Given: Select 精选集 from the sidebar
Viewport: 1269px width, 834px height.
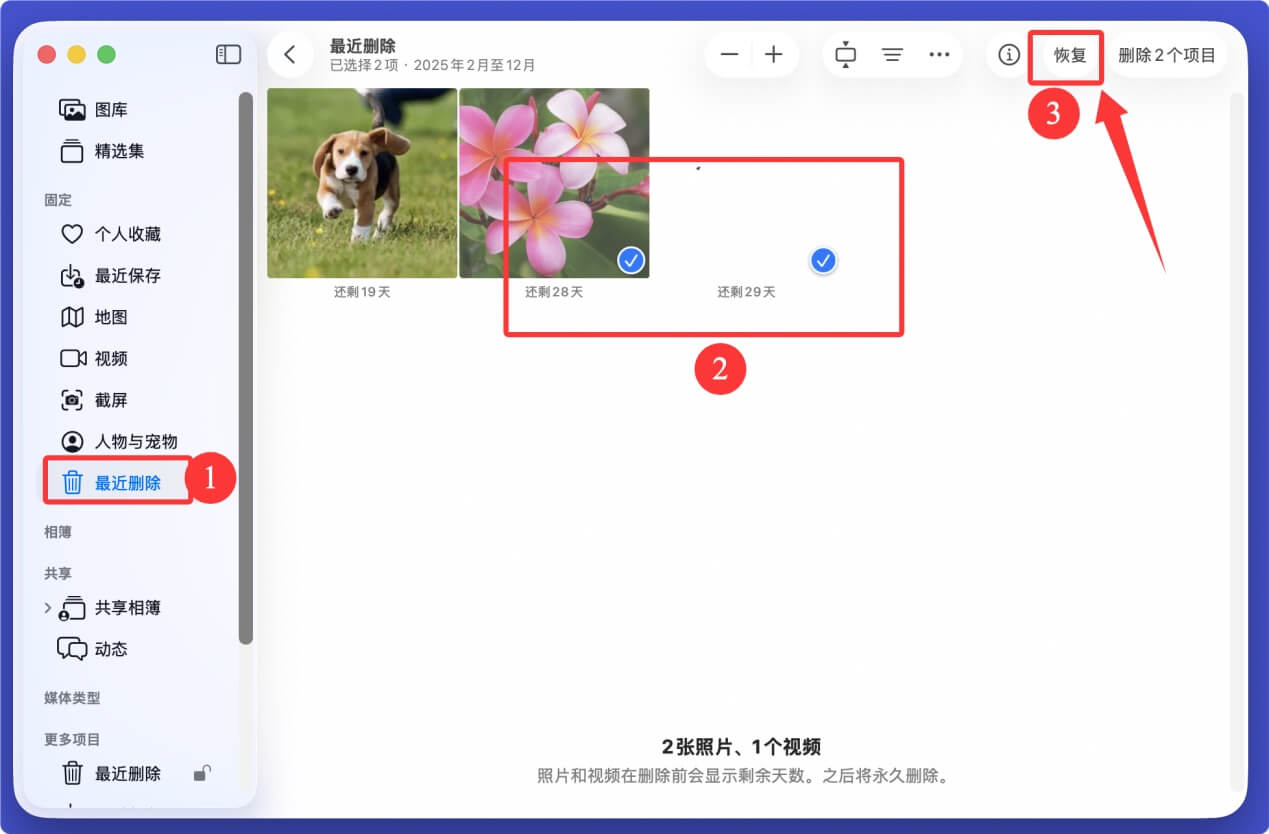Looking at the screenshot, I should (x=111, y=151).
